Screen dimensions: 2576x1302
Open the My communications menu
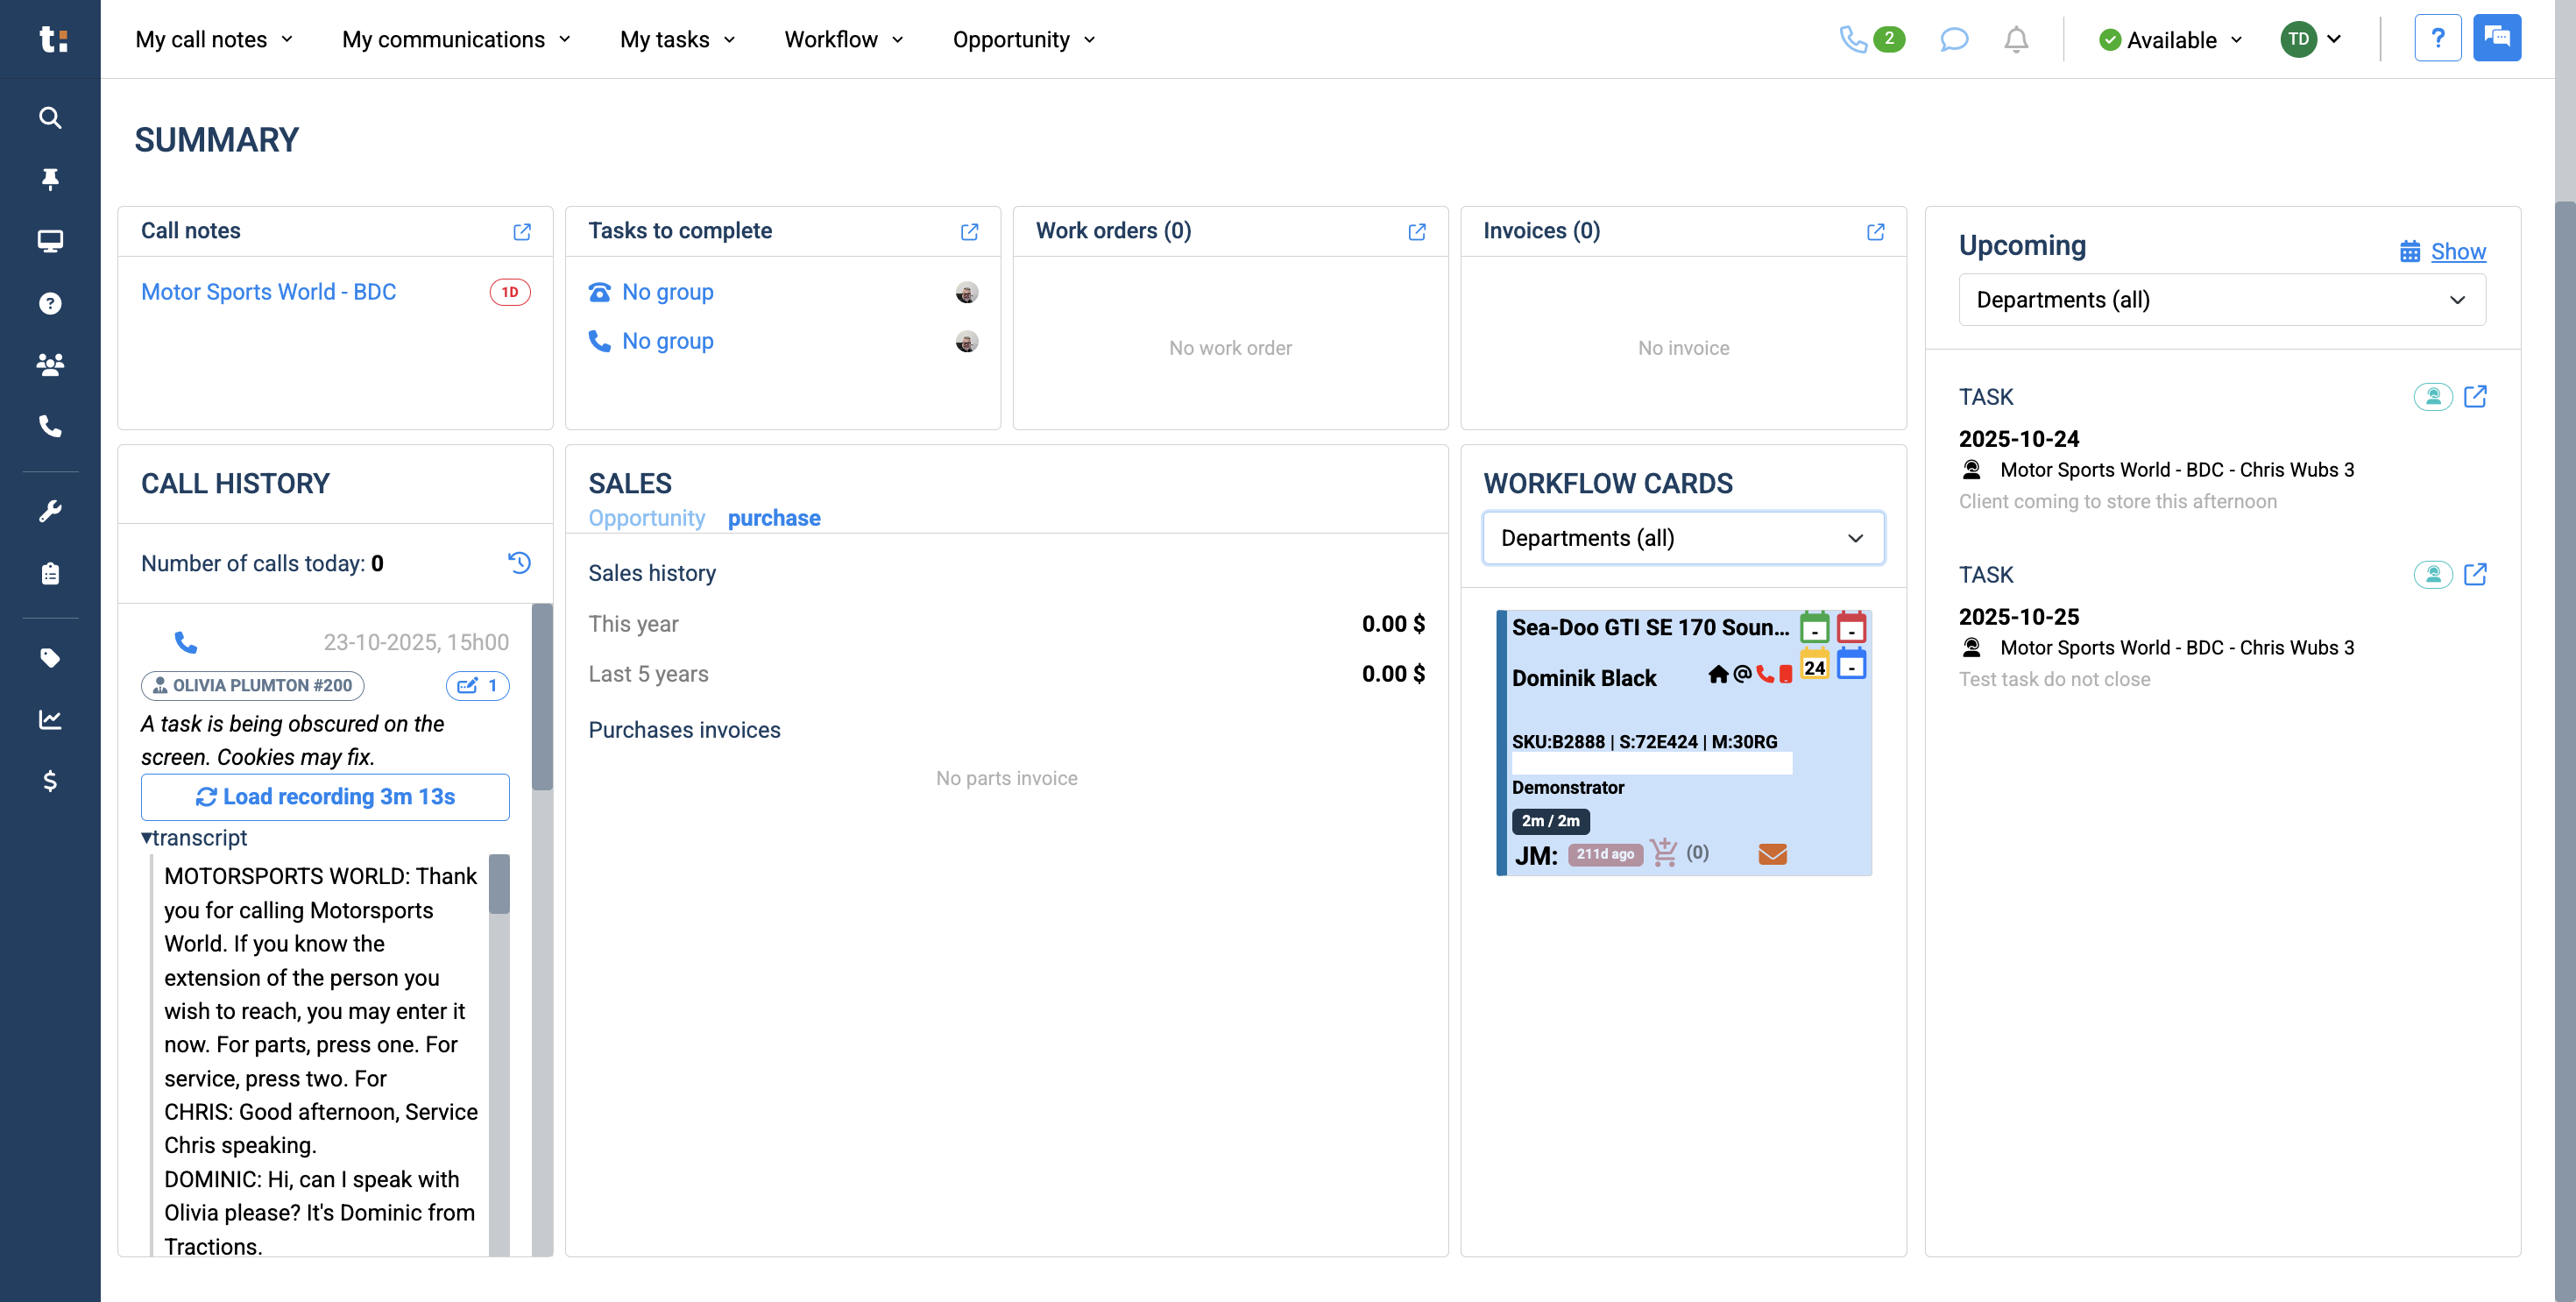pos(456,40)
